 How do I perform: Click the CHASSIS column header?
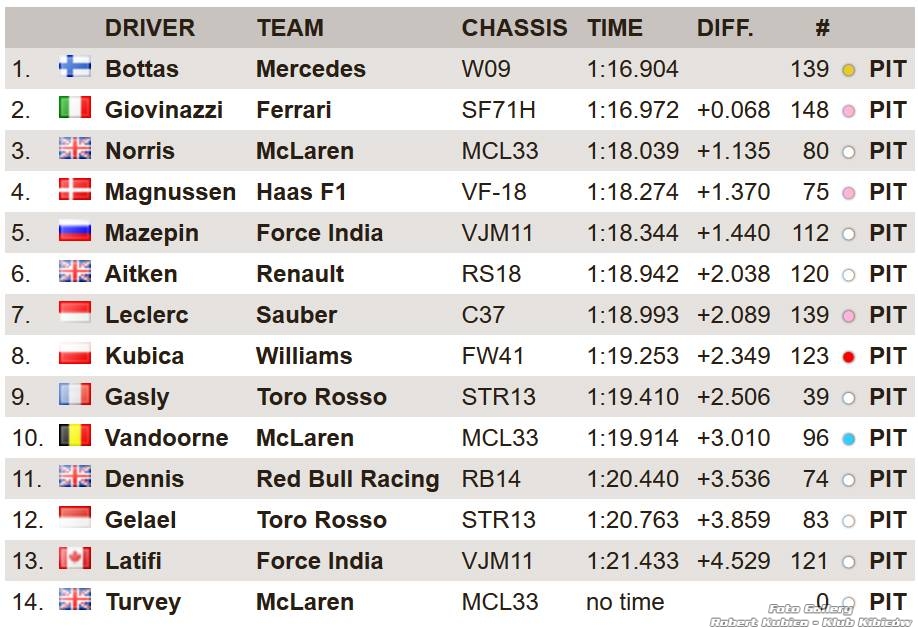pos(514,28)
